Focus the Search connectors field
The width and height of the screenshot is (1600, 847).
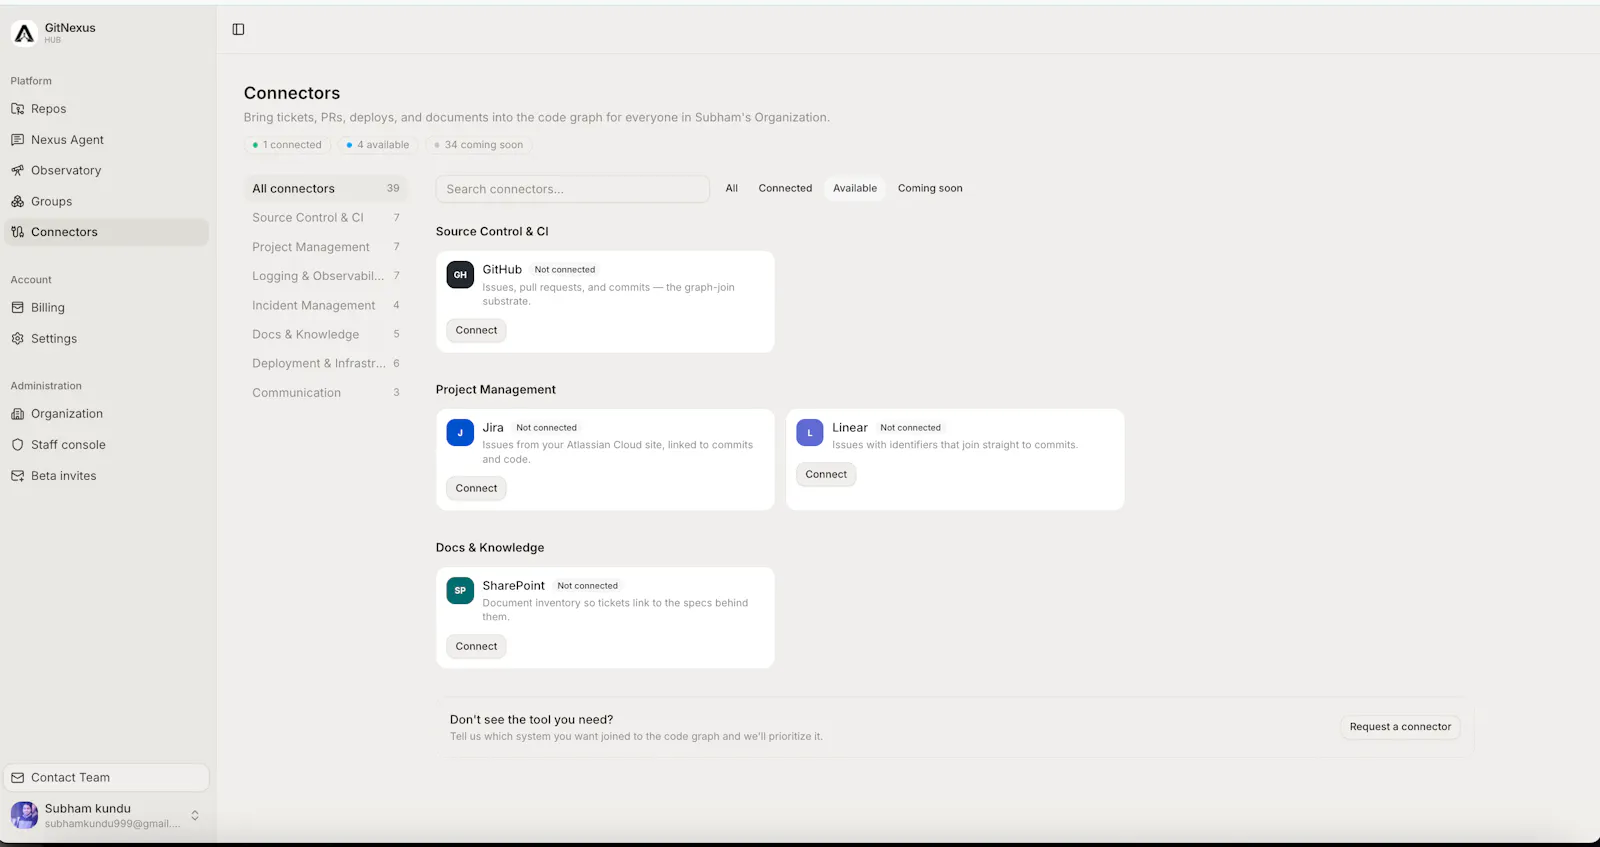point(572,189)
